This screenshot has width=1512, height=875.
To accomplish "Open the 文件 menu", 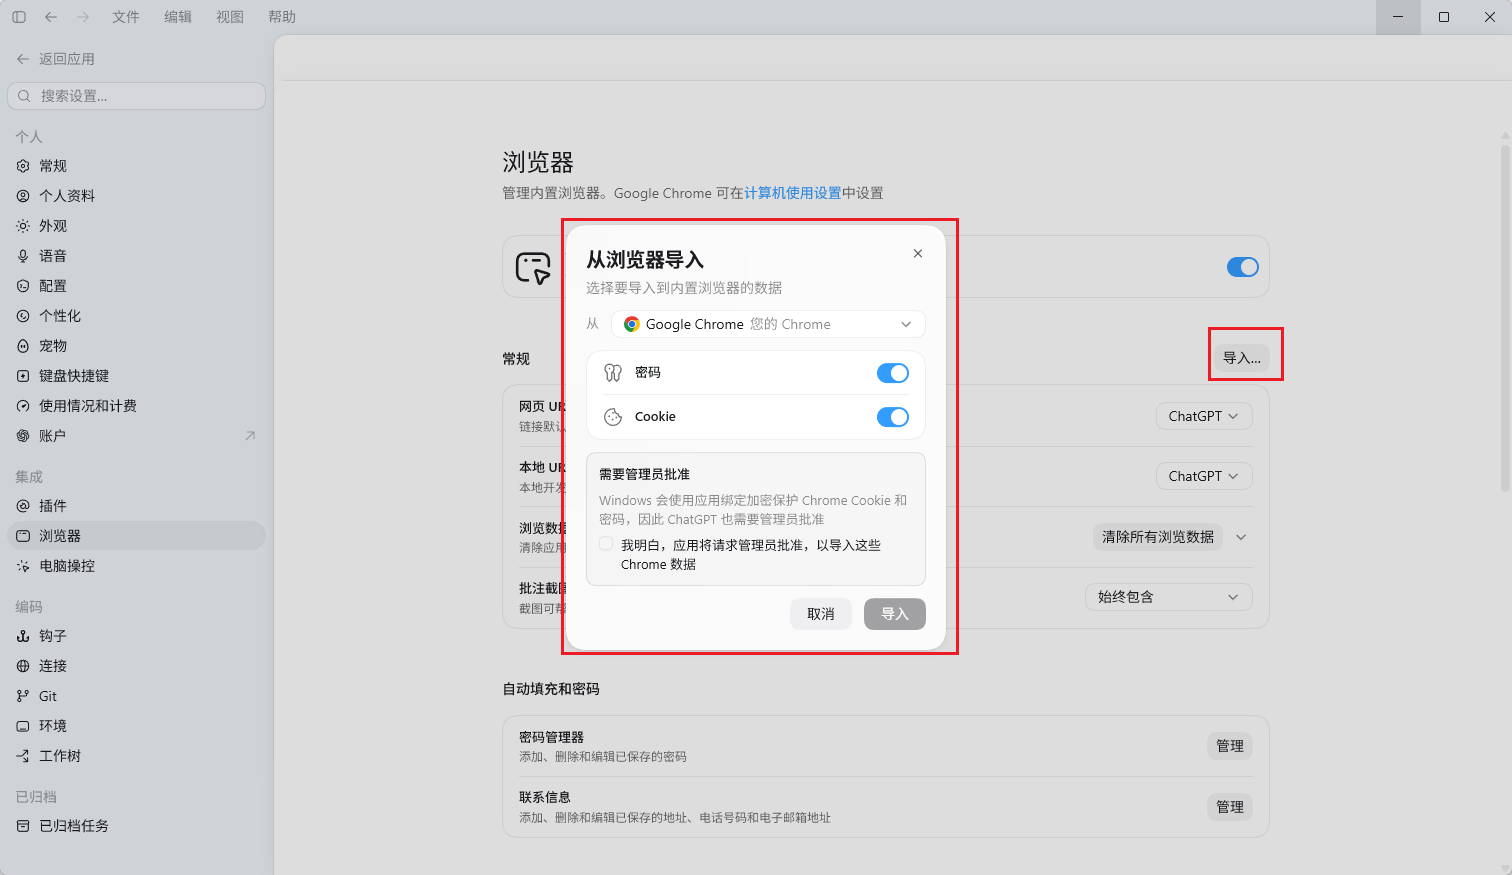I will pos(126,17).
